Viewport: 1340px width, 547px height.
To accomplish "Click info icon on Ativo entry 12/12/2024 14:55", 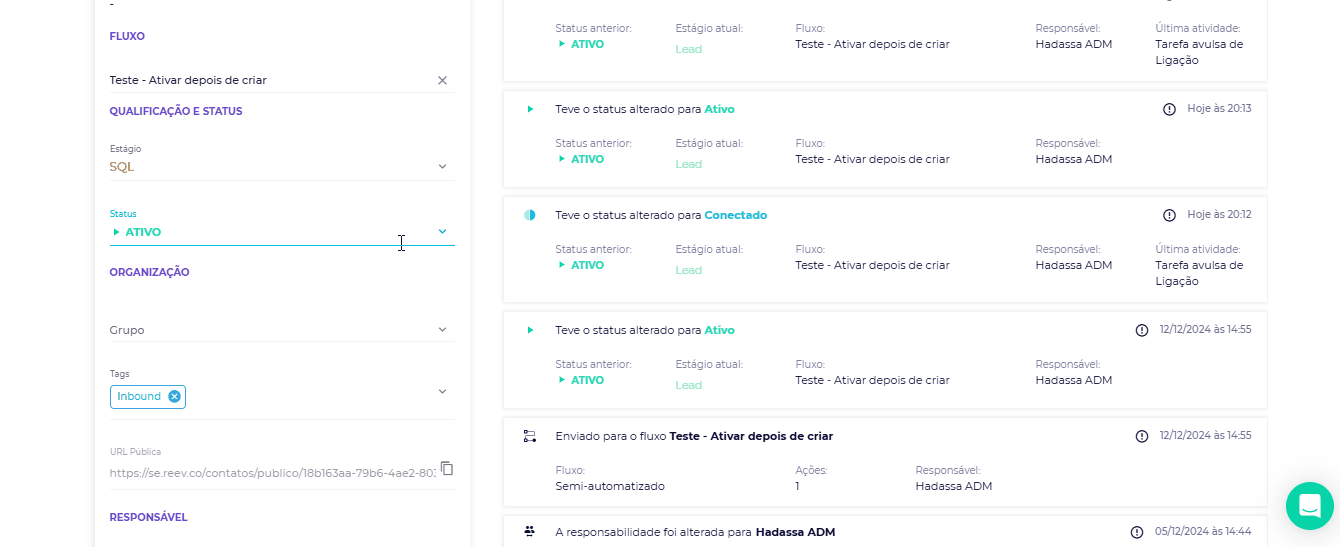I will [1142, 330].
